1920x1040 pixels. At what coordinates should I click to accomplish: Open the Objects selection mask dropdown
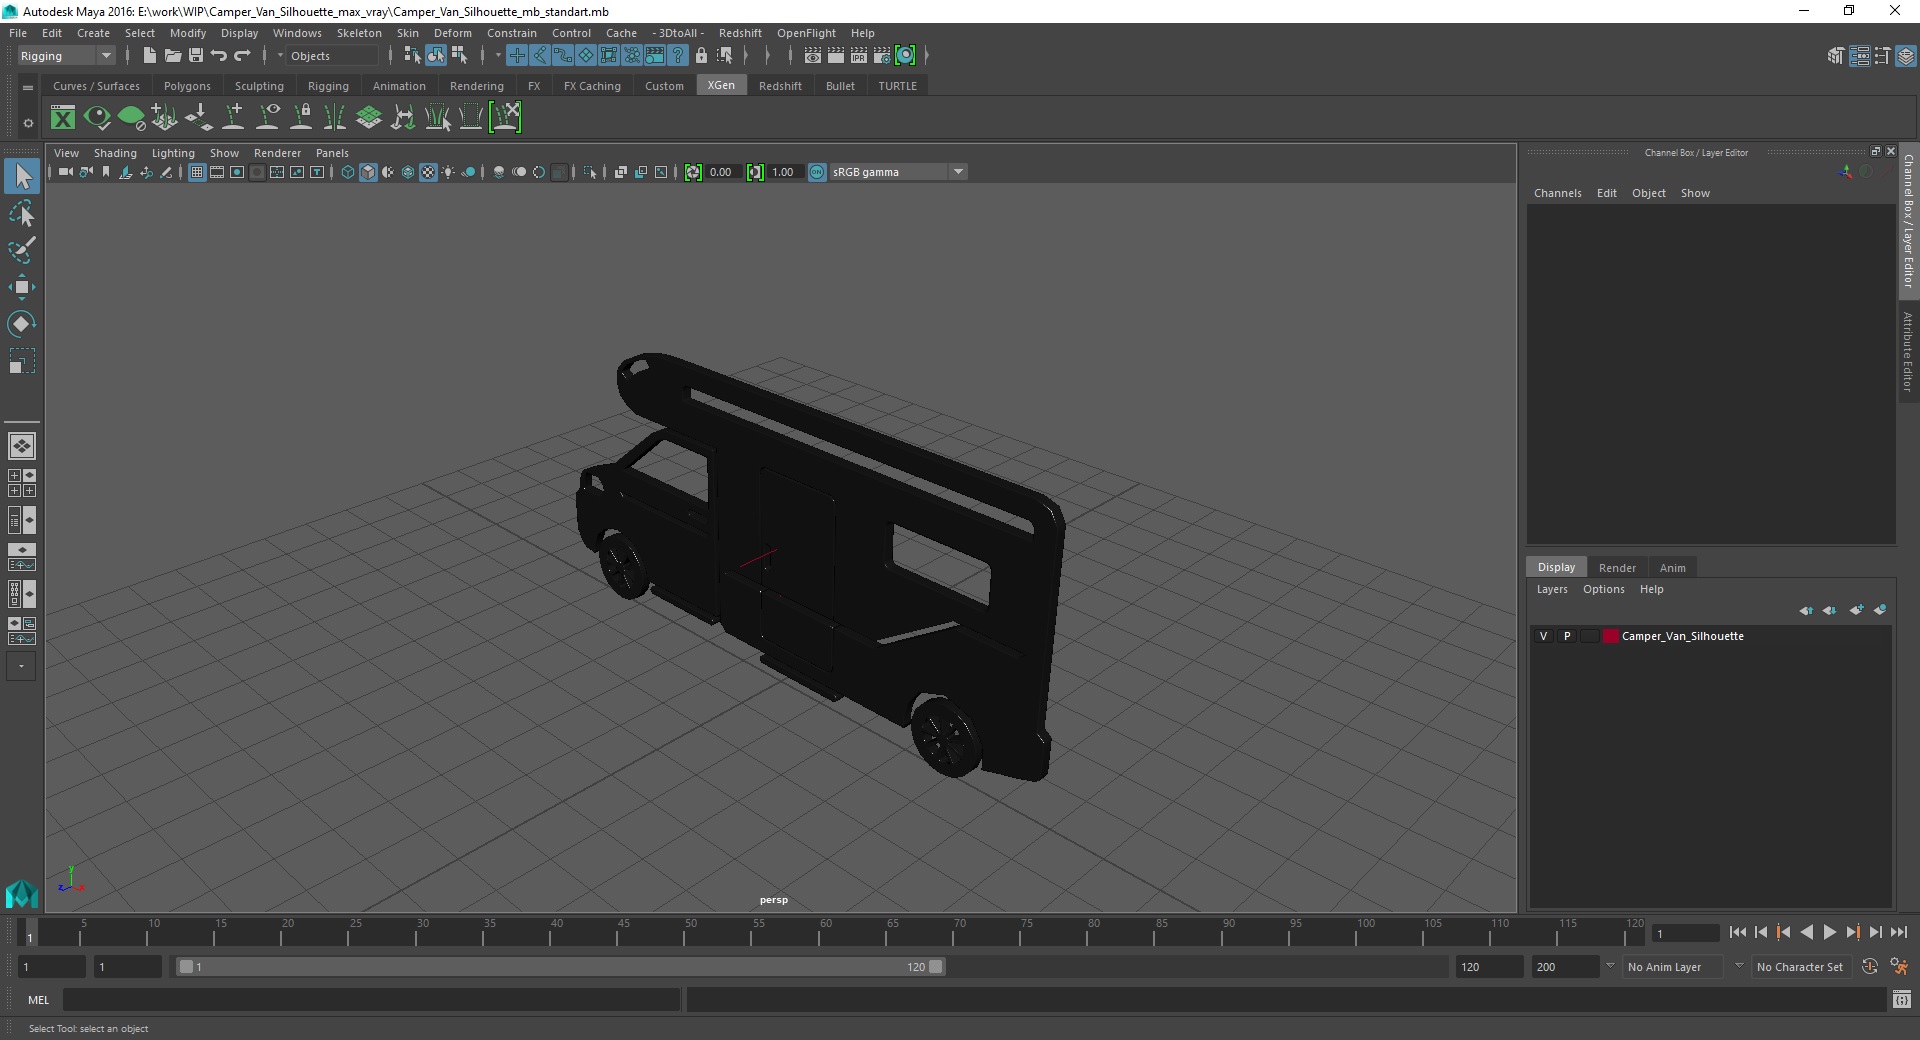coord(332,56)
